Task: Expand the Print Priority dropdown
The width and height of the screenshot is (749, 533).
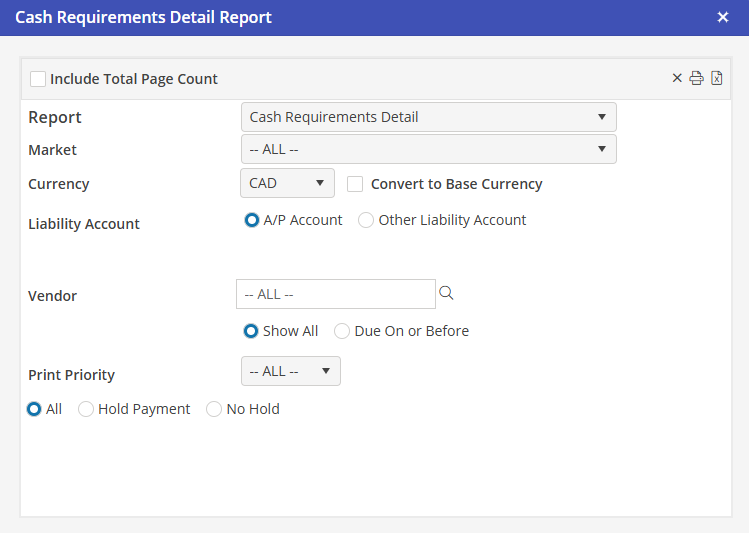Action: coord(290,371)
